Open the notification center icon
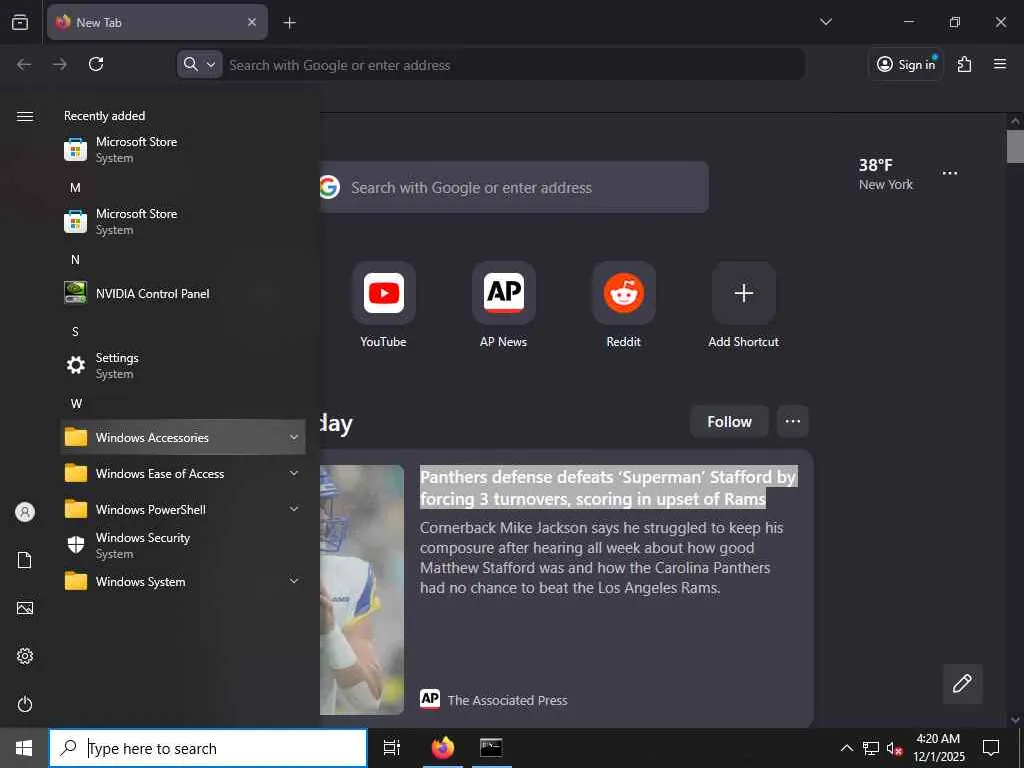Viewport: 1024px width, 768px height. coord(991,748)
